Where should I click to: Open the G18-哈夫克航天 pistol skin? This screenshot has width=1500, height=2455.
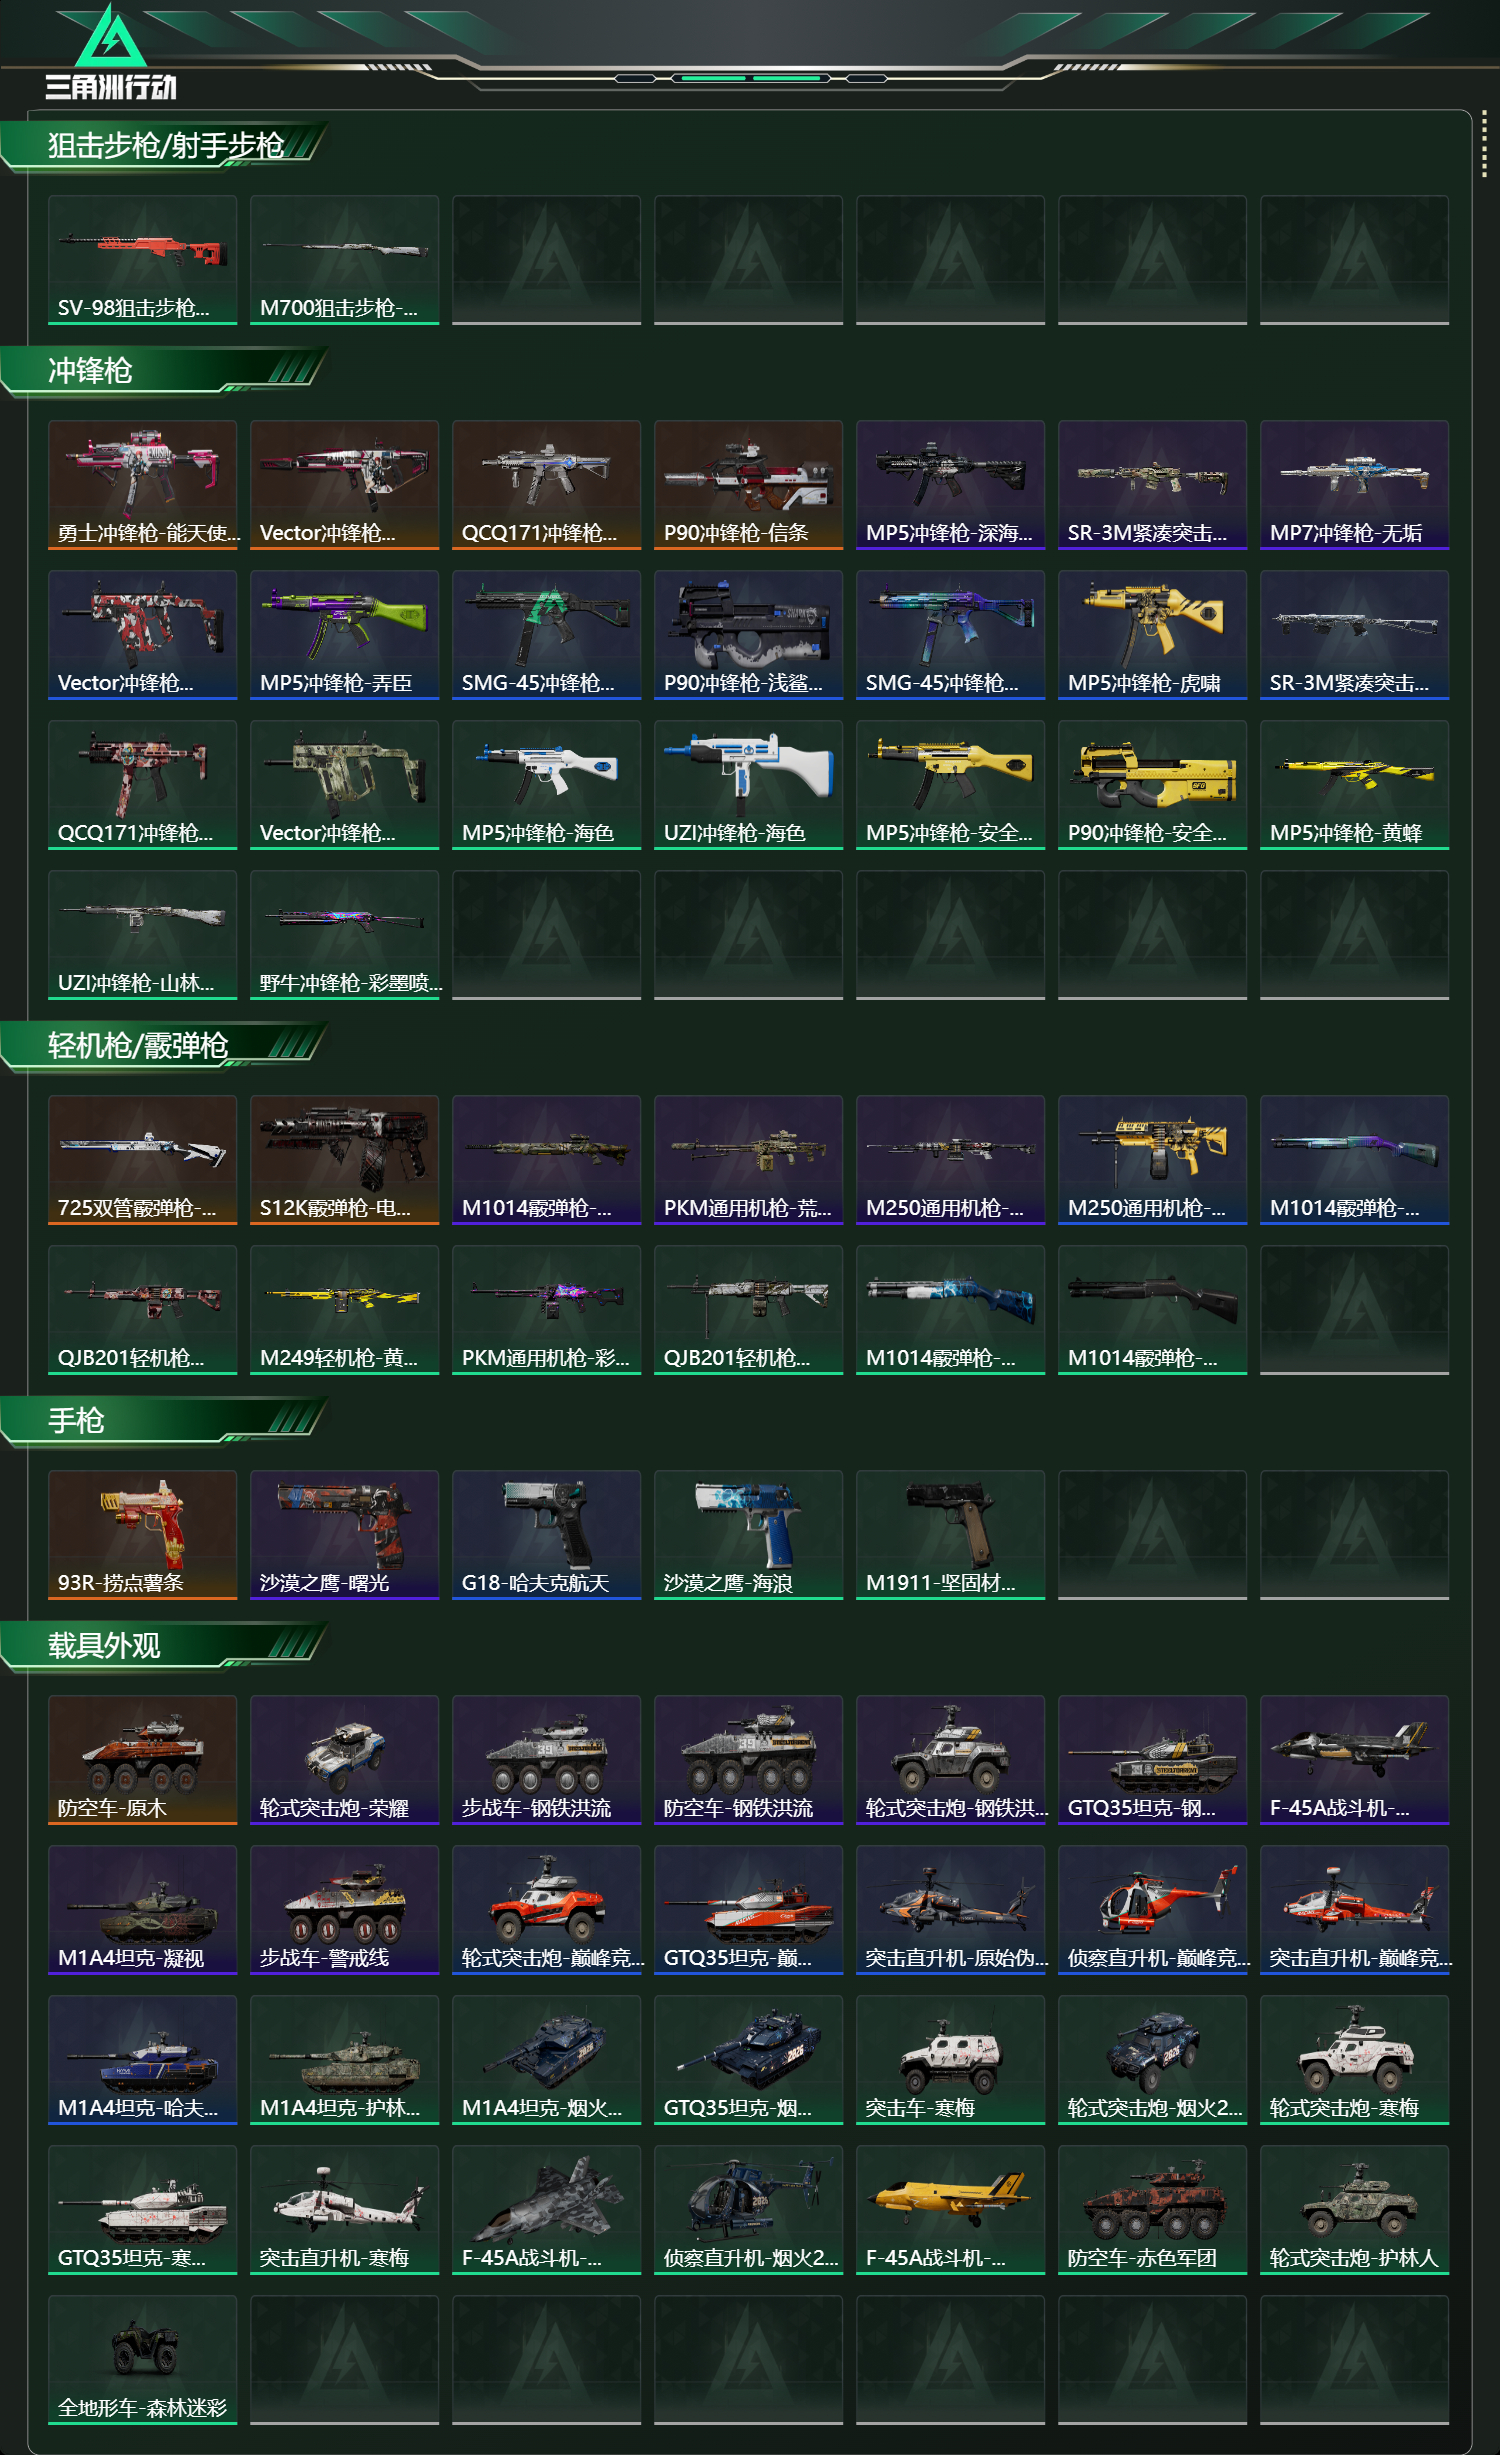(x=546, y=1535)
